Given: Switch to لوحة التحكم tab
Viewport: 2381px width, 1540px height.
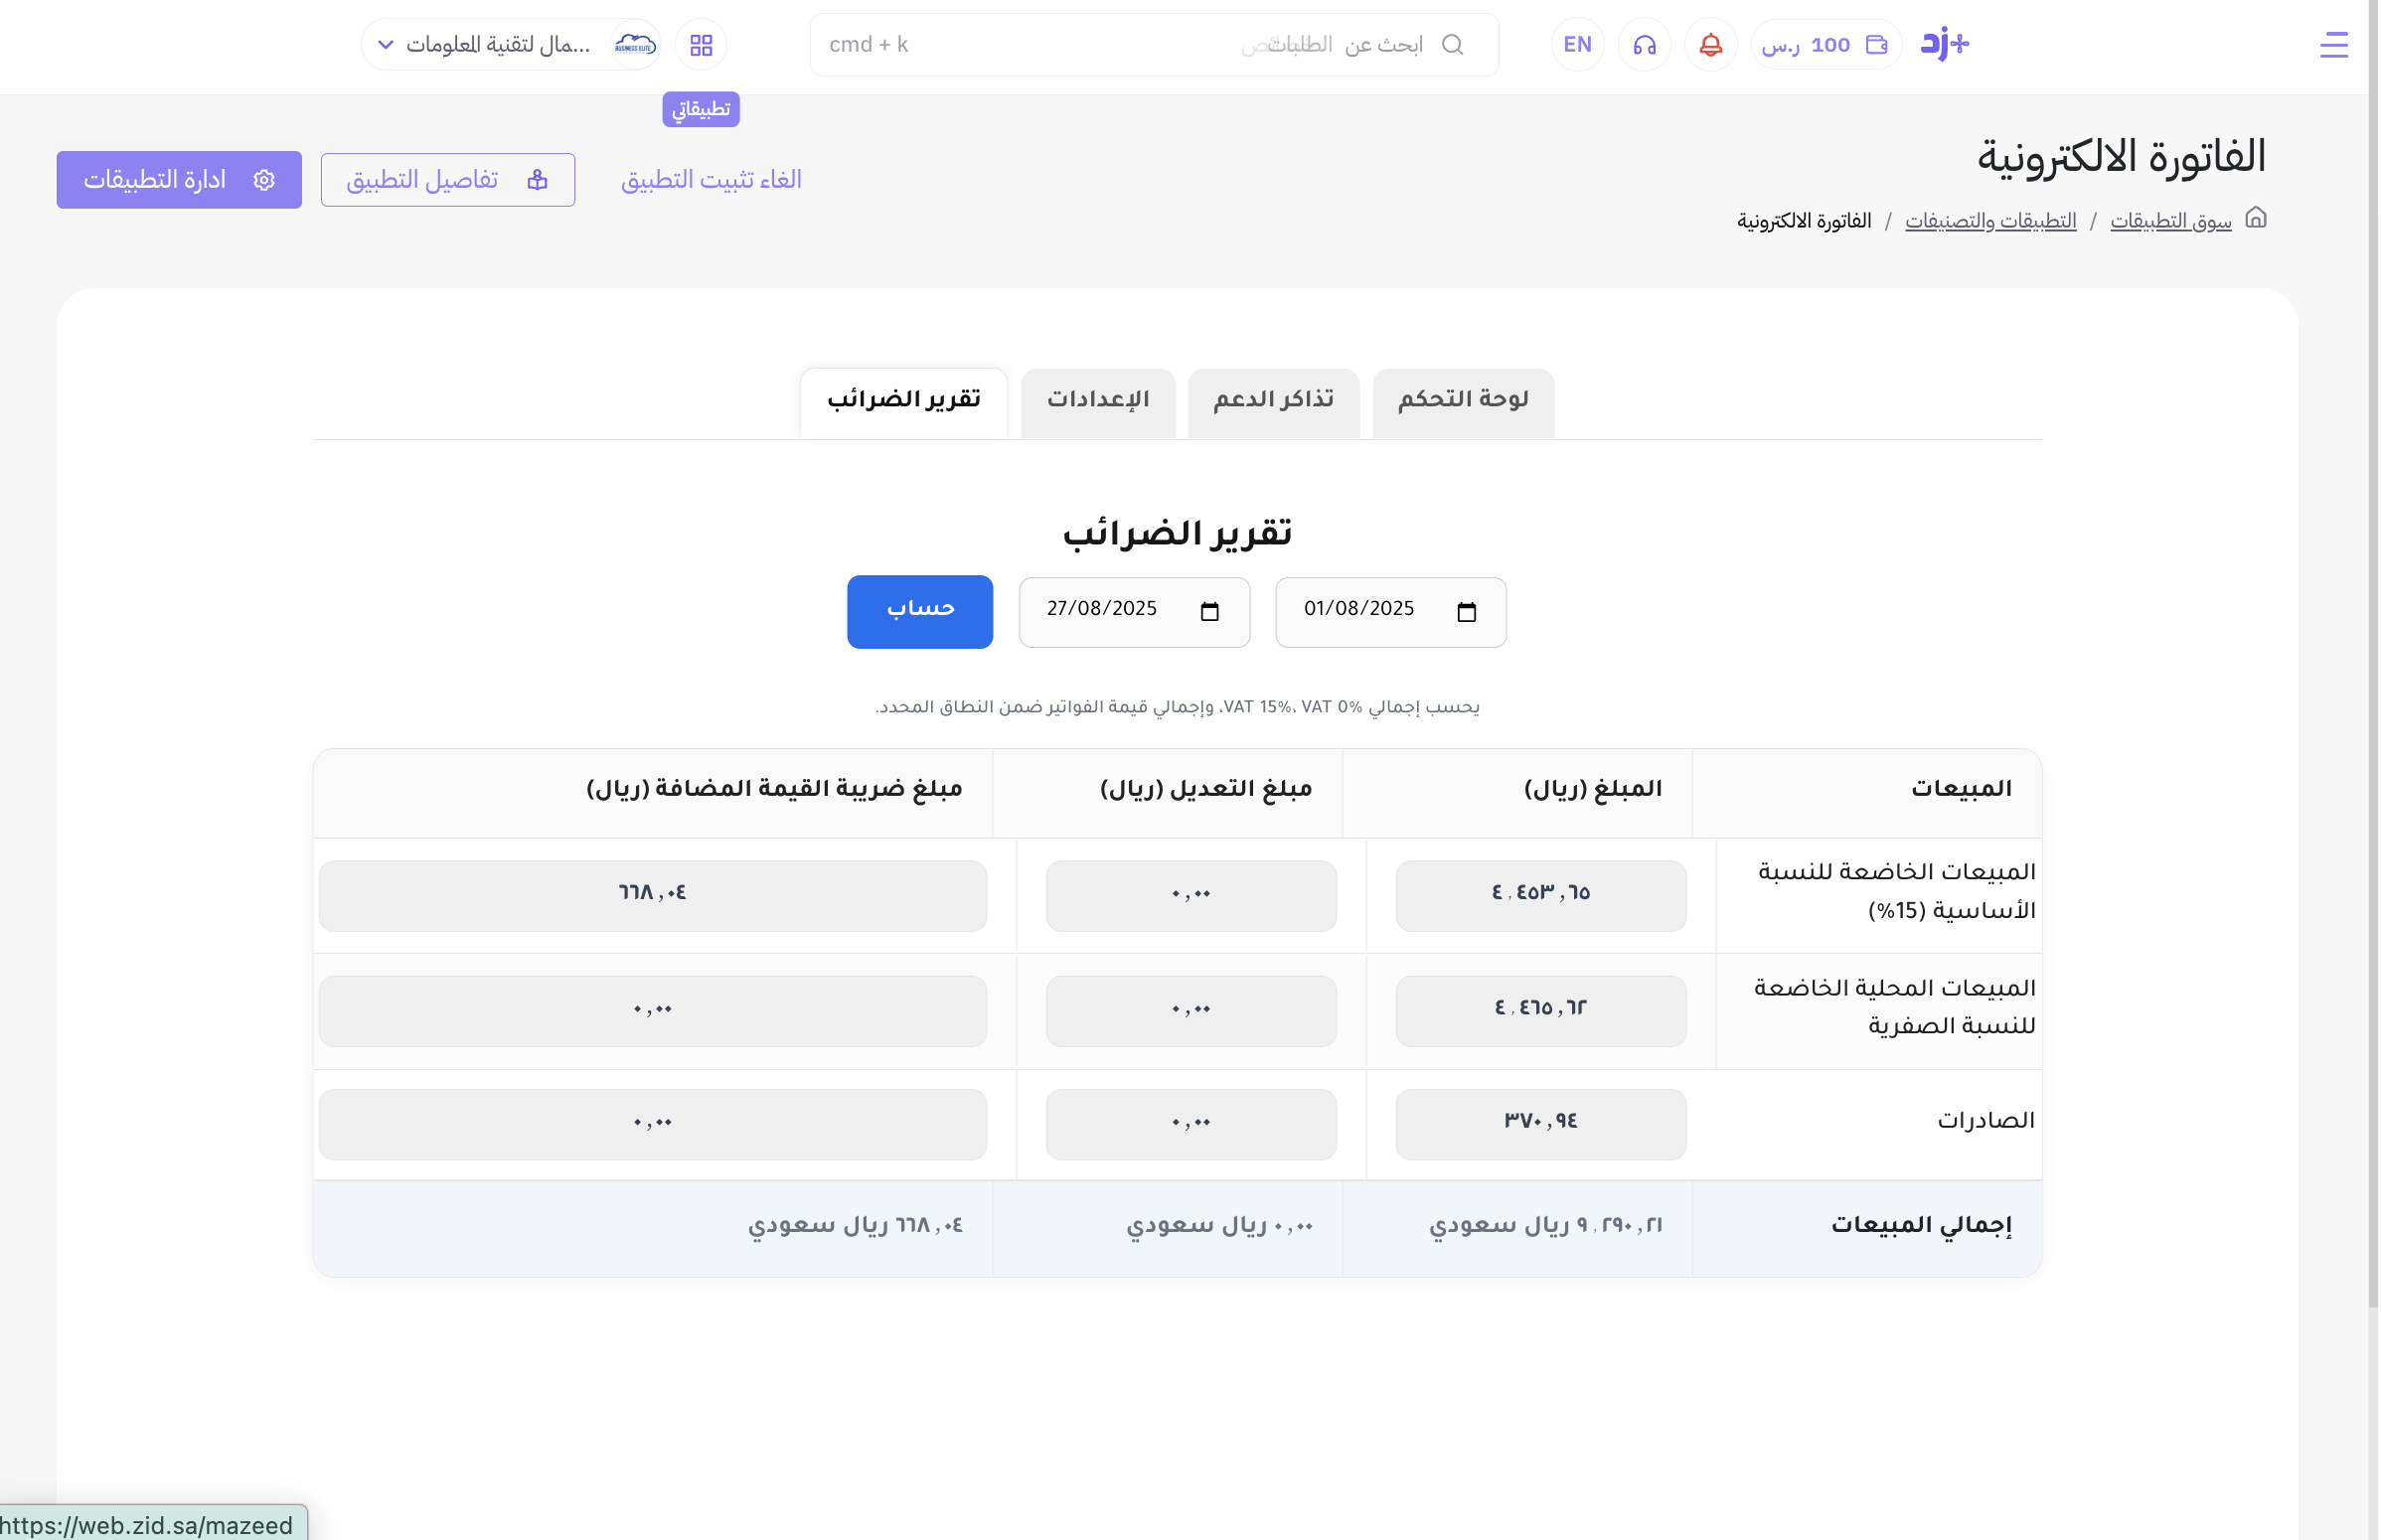Looking at the screenshot, I should 1462,401.
